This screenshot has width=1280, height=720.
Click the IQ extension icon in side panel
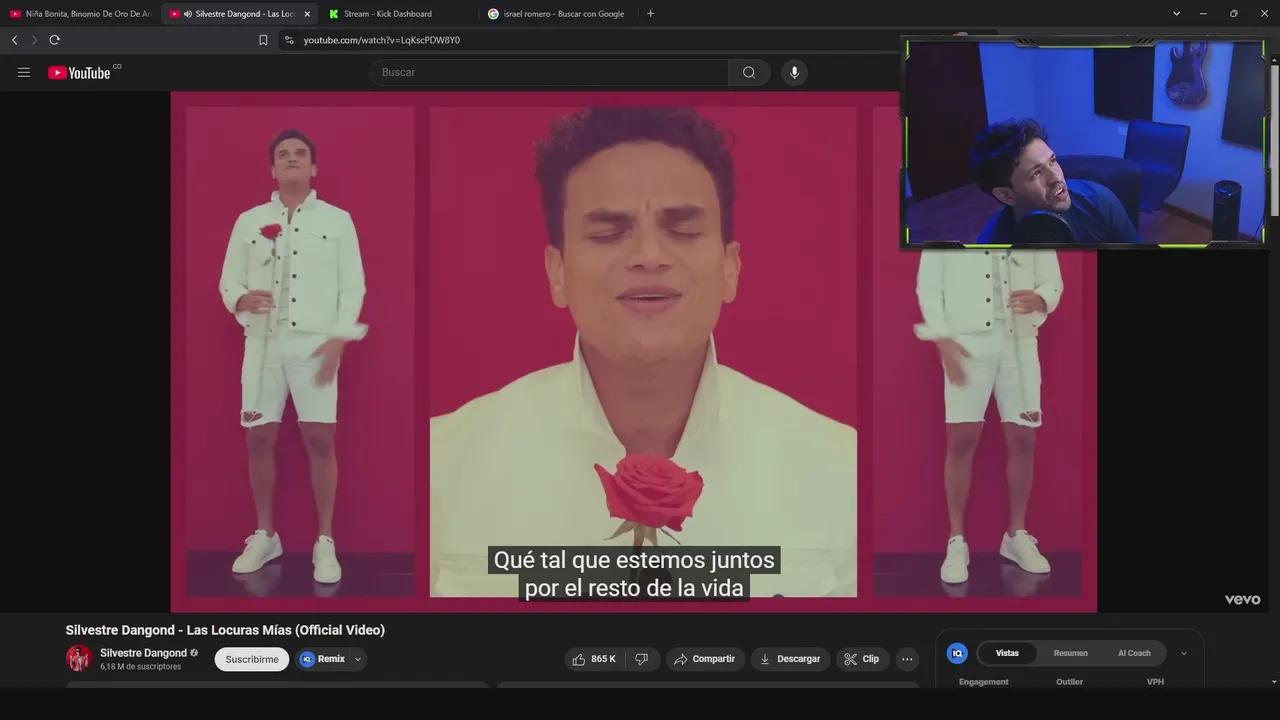957,653
